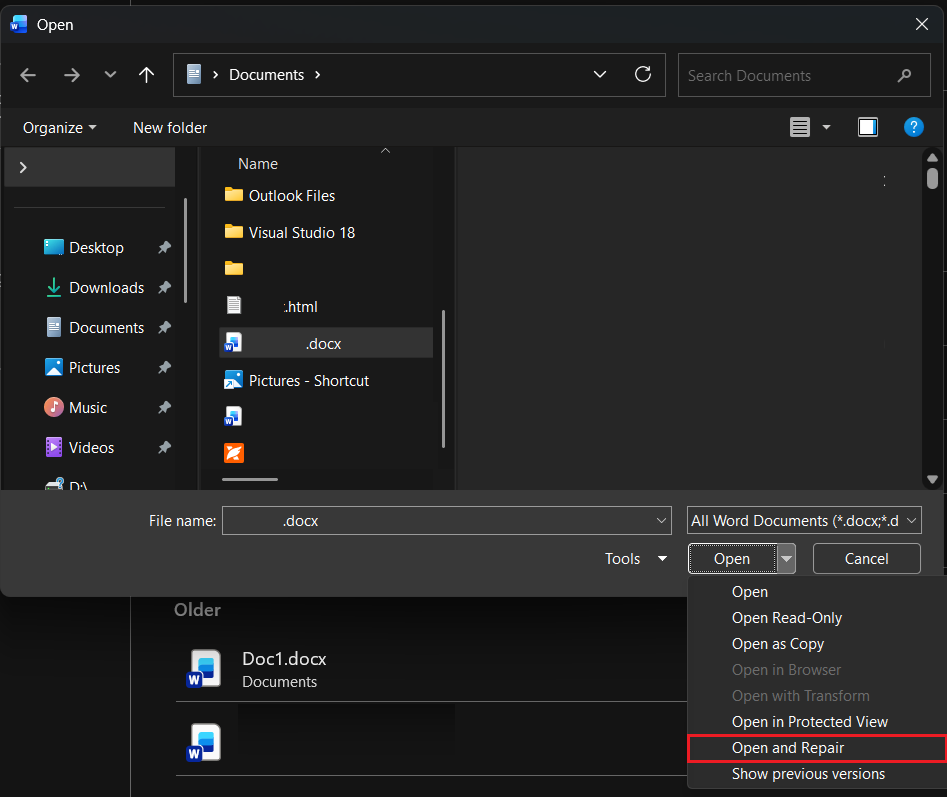Expand the address bar history dropdown
The width and height of the screenshot is (947, 797).
click(600, 74)
